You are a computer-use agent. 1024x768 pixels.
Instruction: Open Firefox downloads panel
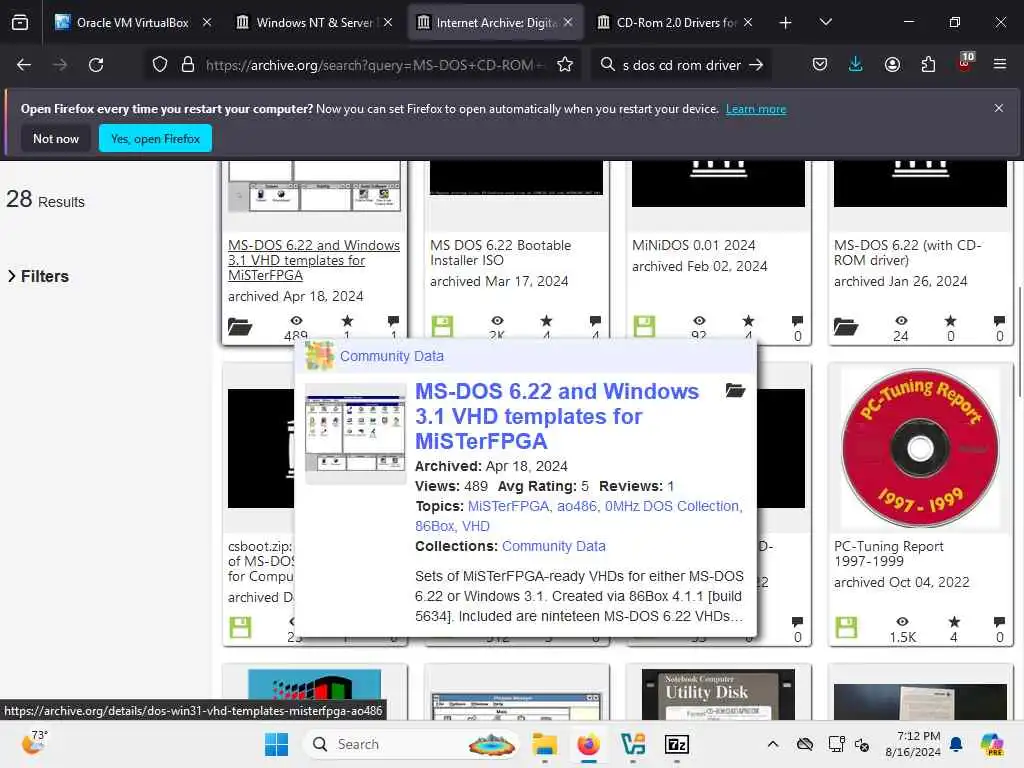click(x=856, y=65)
